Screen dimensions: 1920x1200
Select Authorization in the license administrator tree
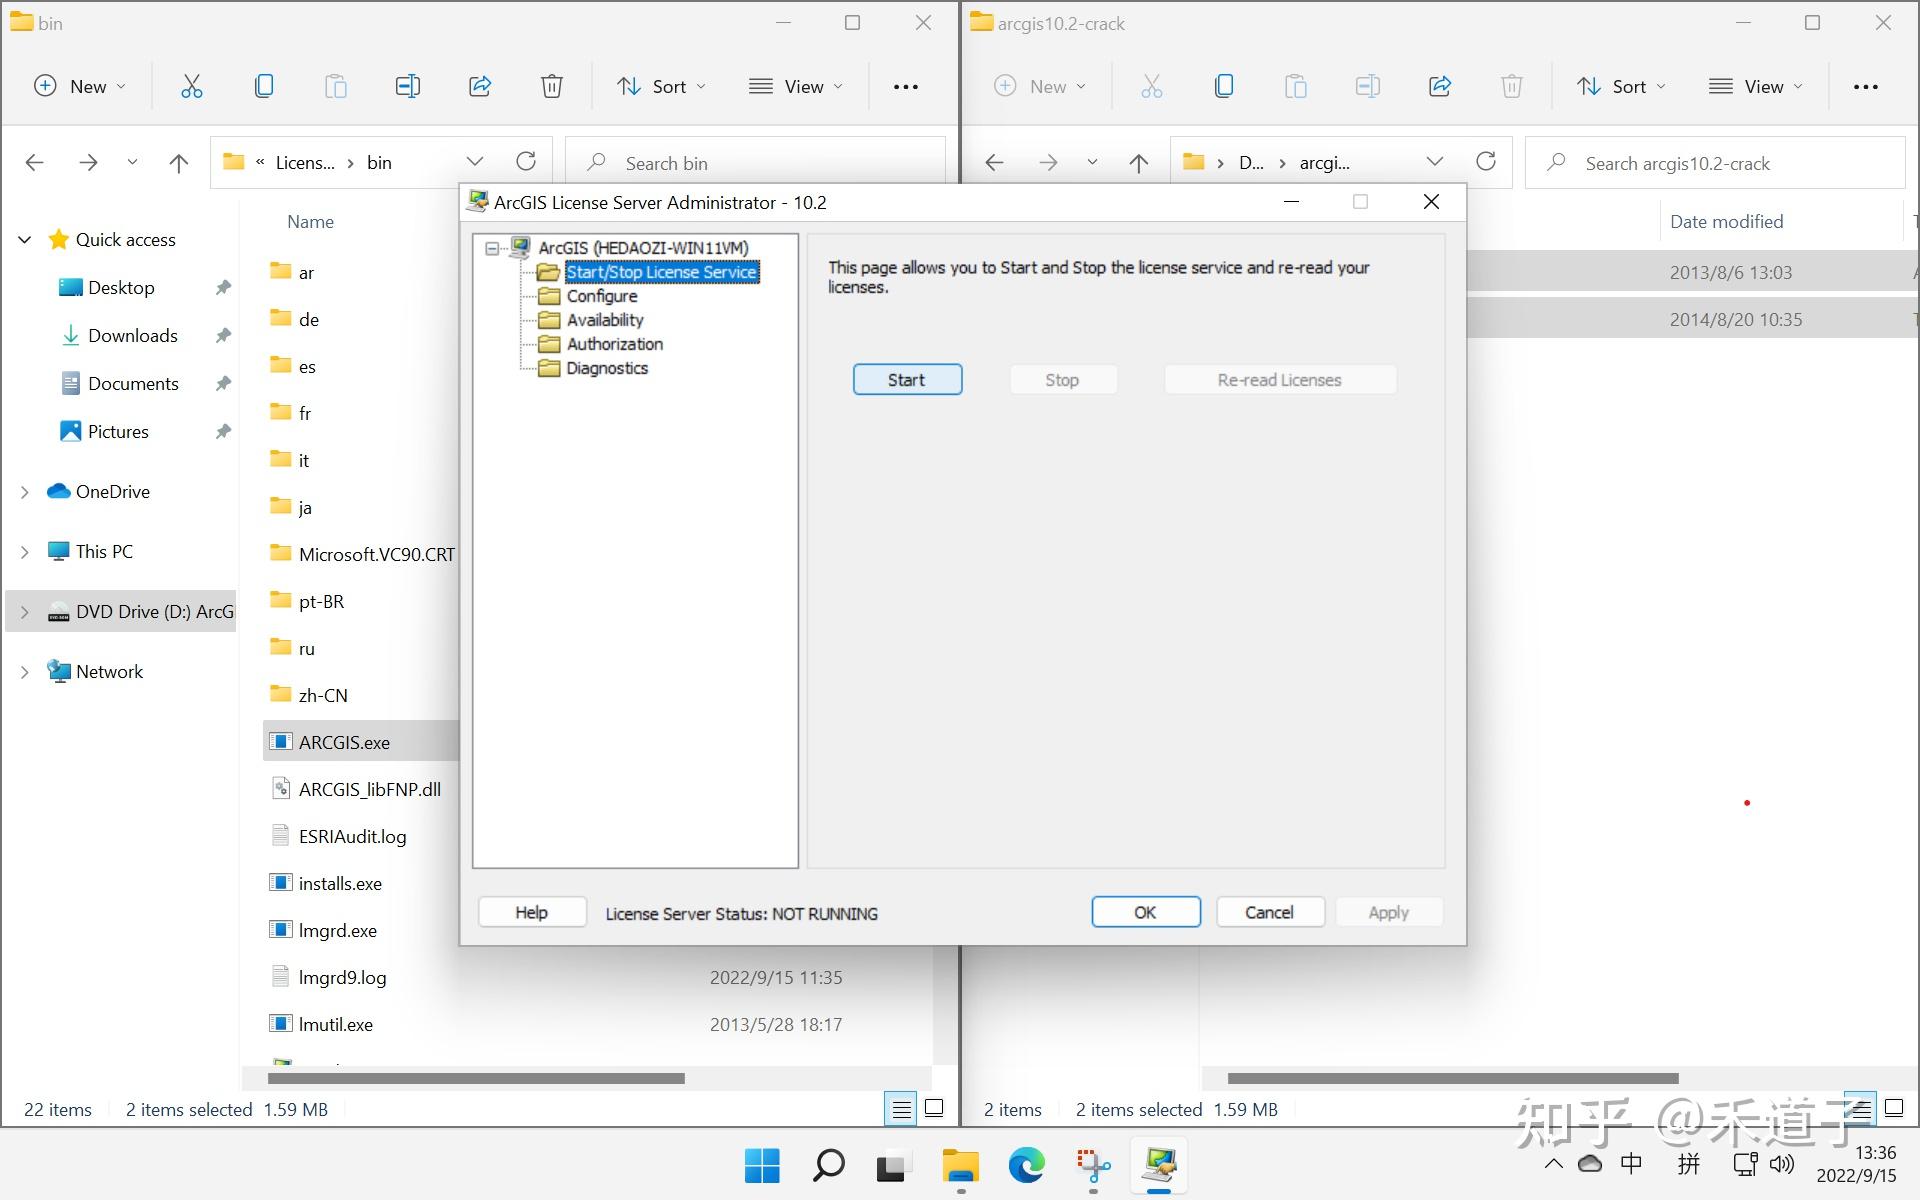(x=613, y=343)
